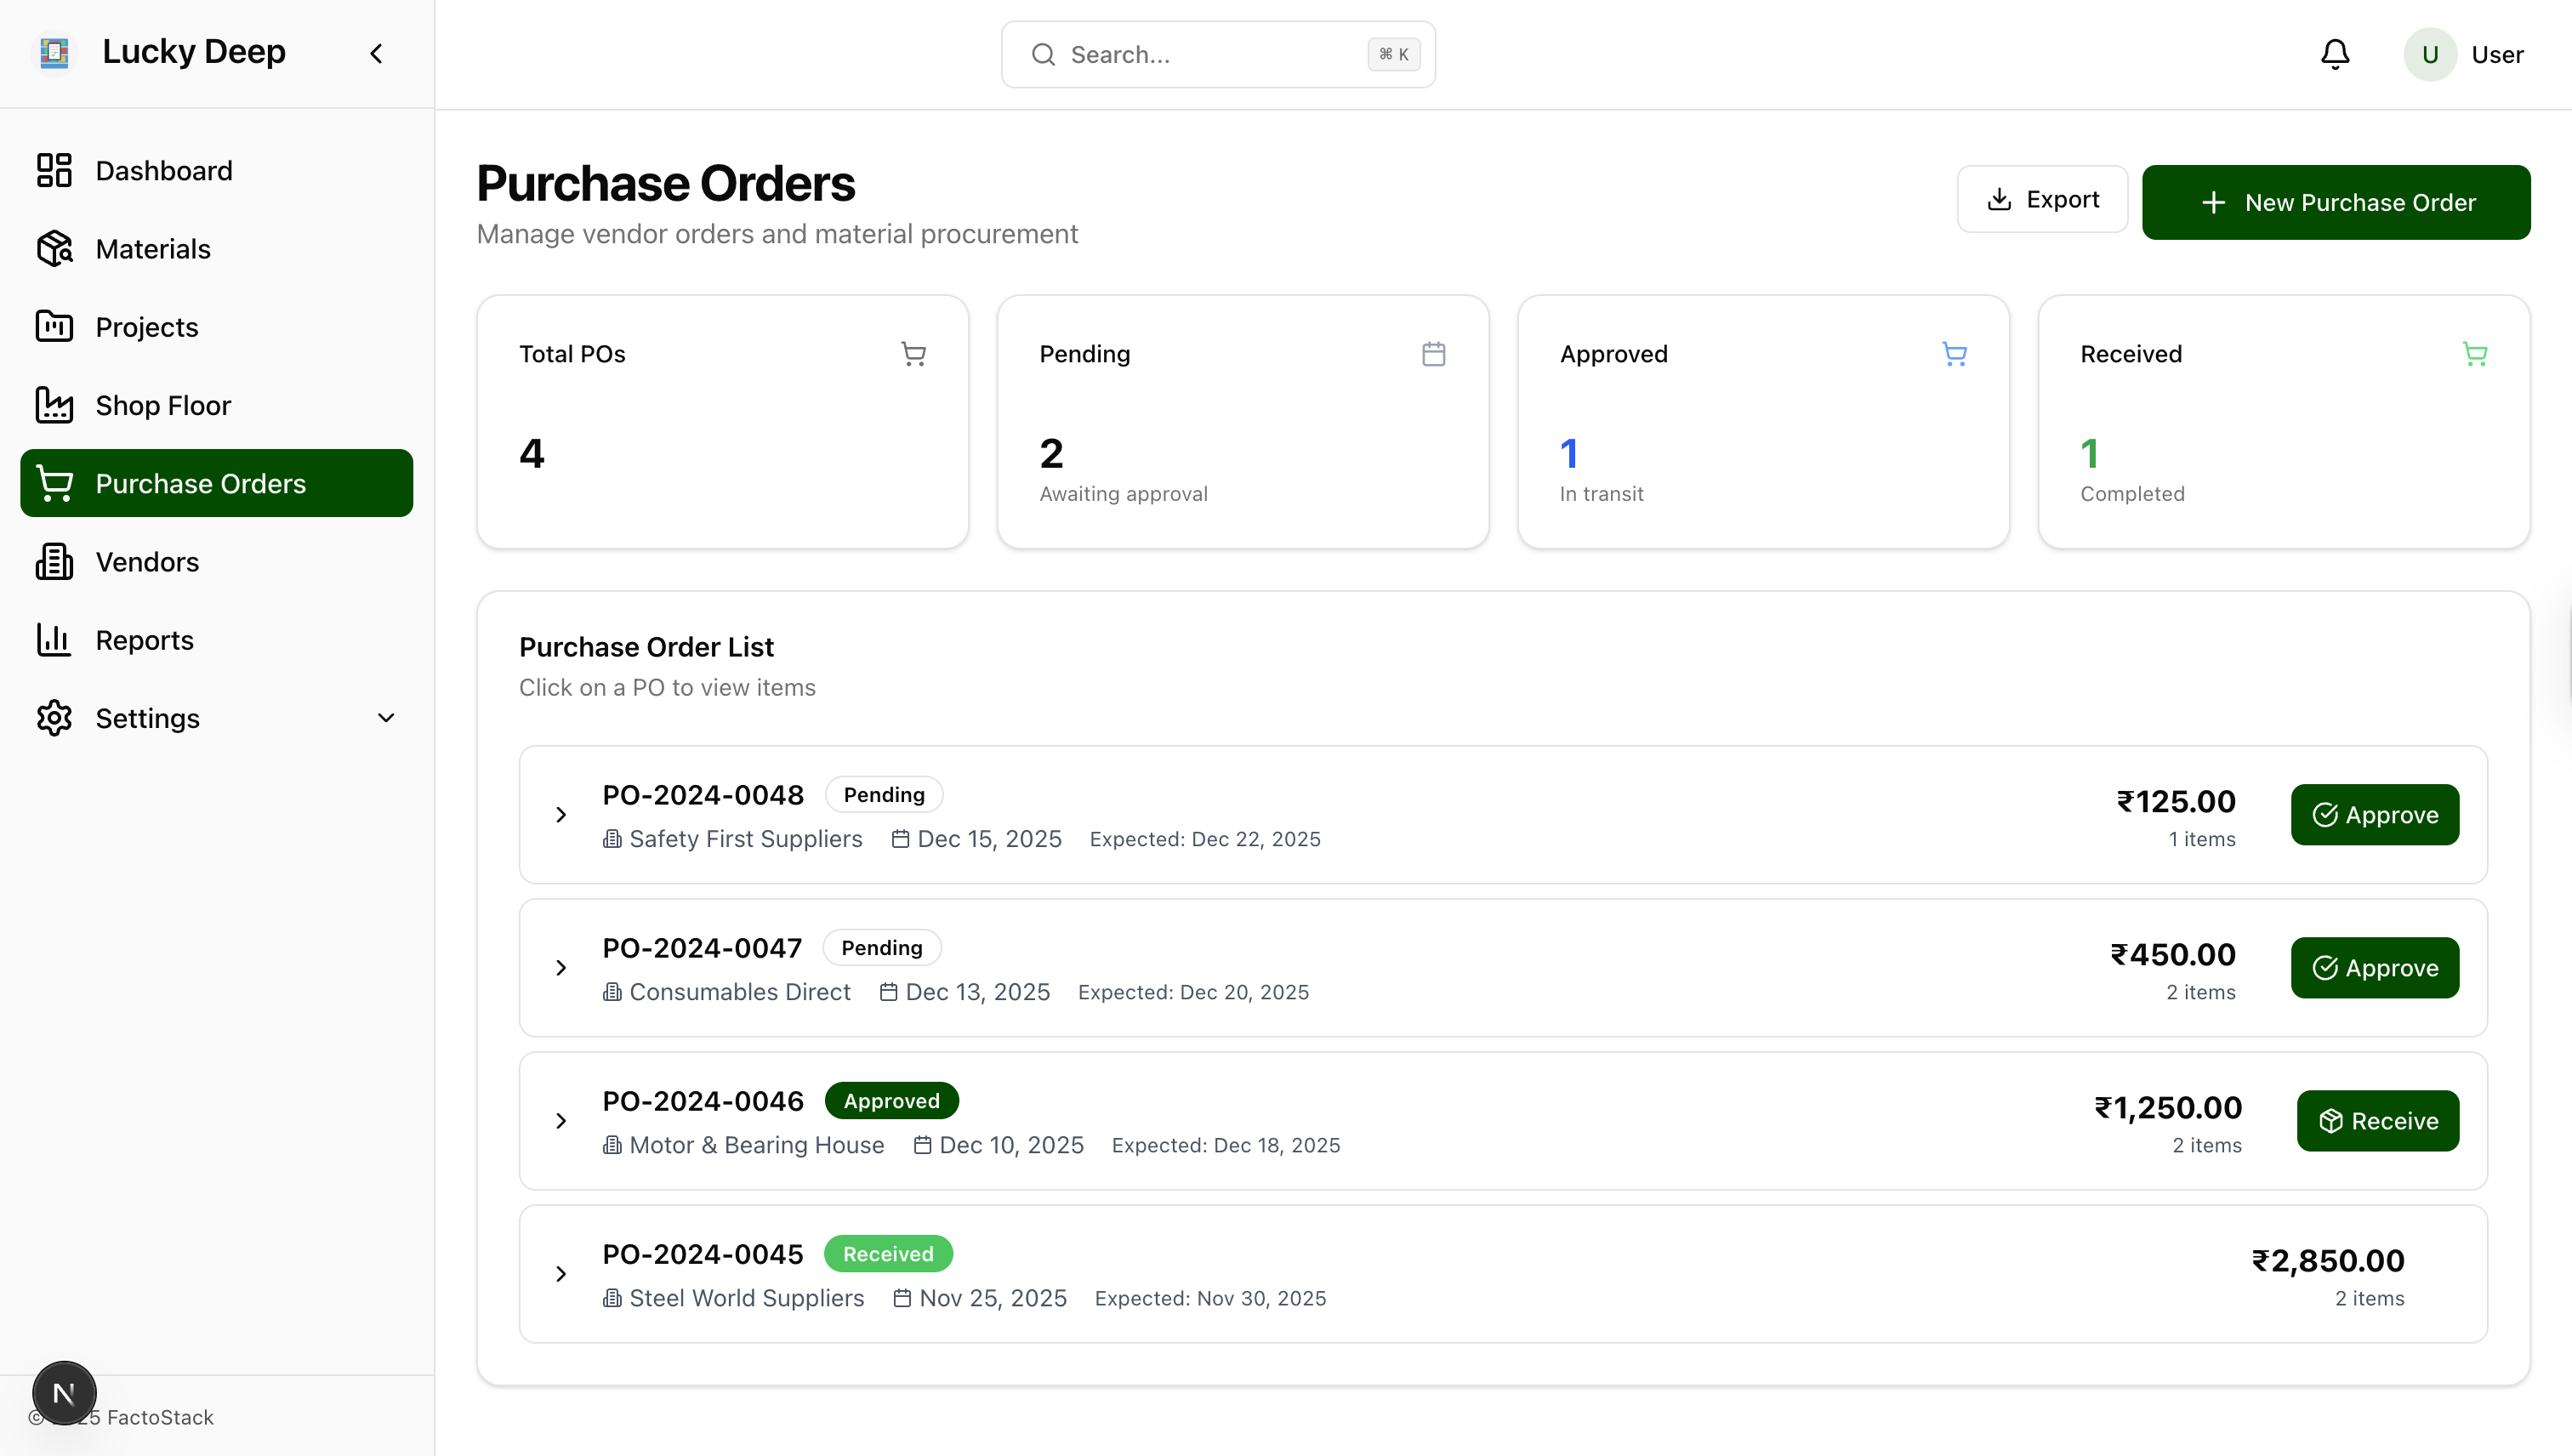Expand the PO-2024-0045 row chevron
This screenshot has height=1456, width=2572.
click(560, 1273)
